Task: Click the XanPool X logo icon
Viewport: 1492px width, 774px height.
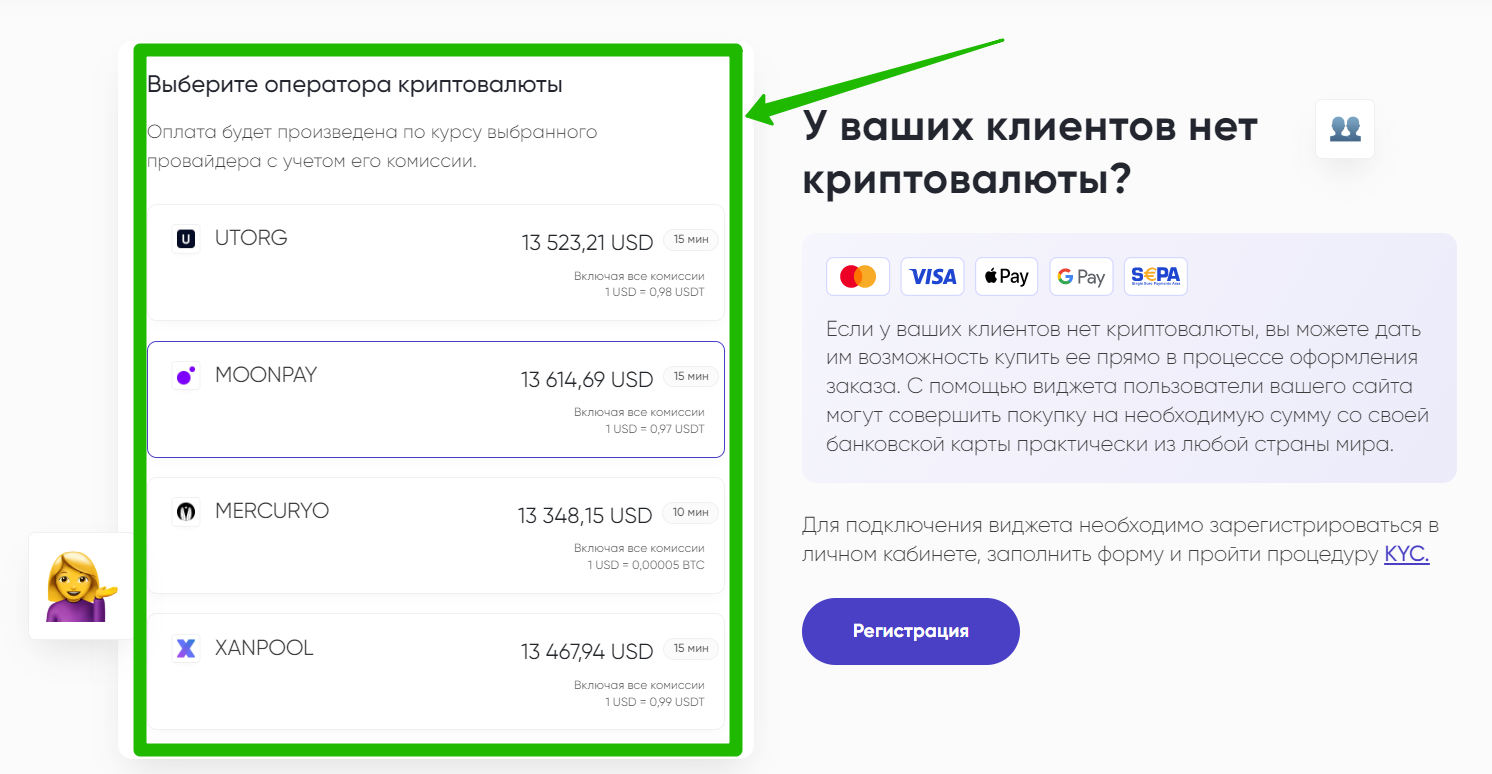Action: click(186, 649)
